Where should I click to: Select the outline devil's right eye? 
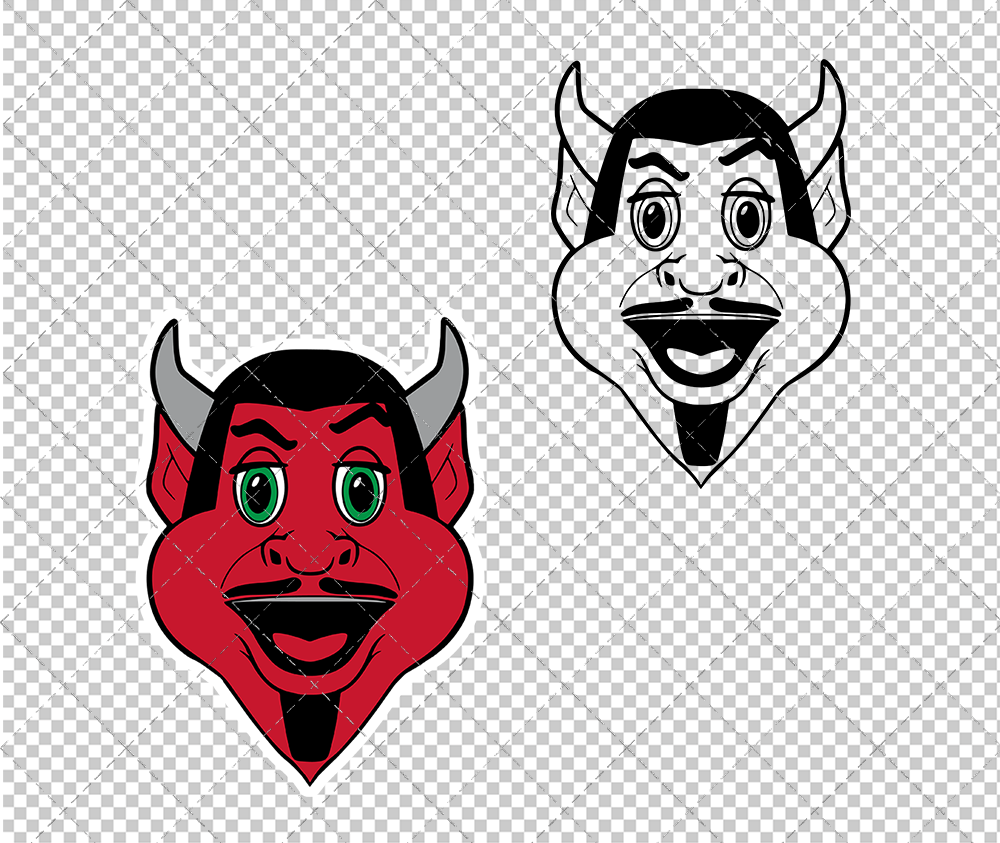coord(748,220)
